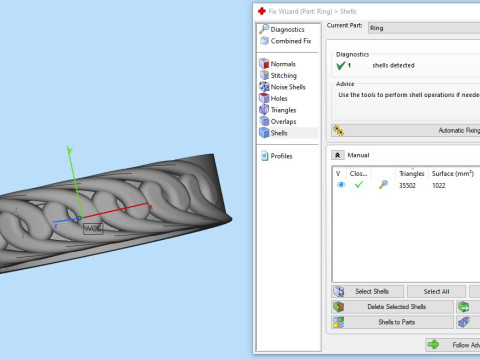
Task: Toggle shell visibility eye icon
Action: [x=341, y=185]
